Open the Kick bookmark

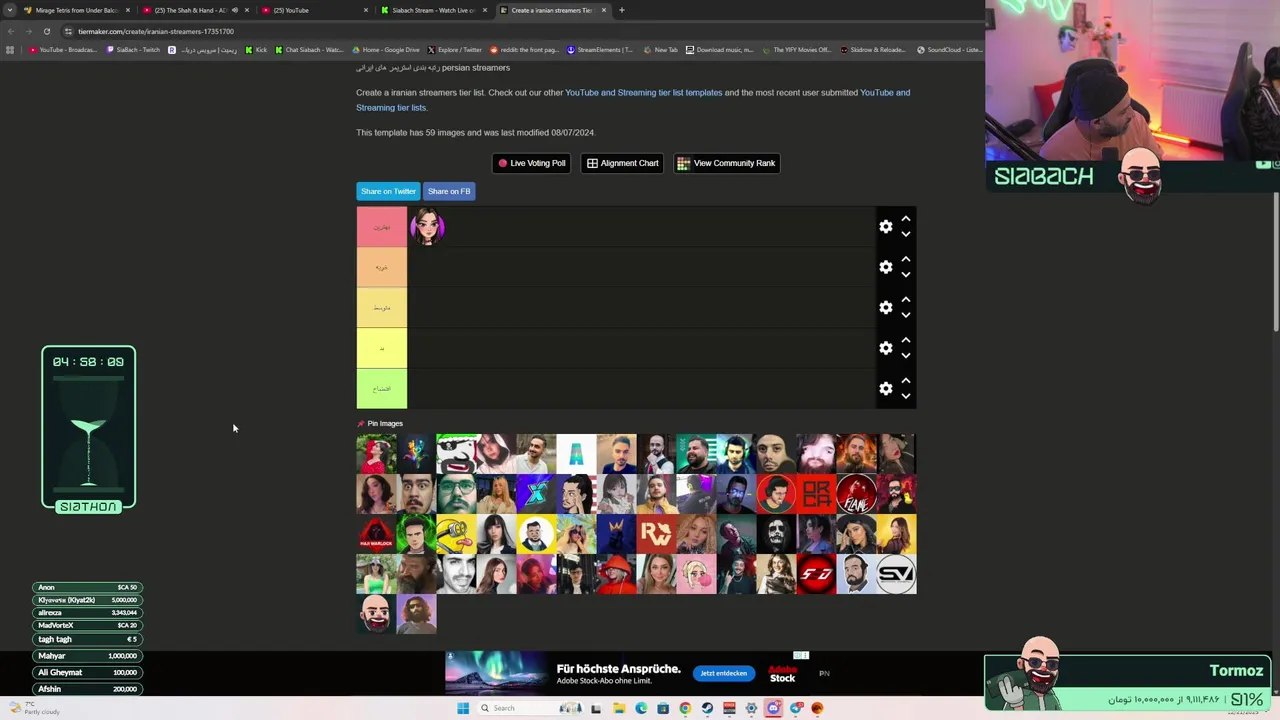256,50
